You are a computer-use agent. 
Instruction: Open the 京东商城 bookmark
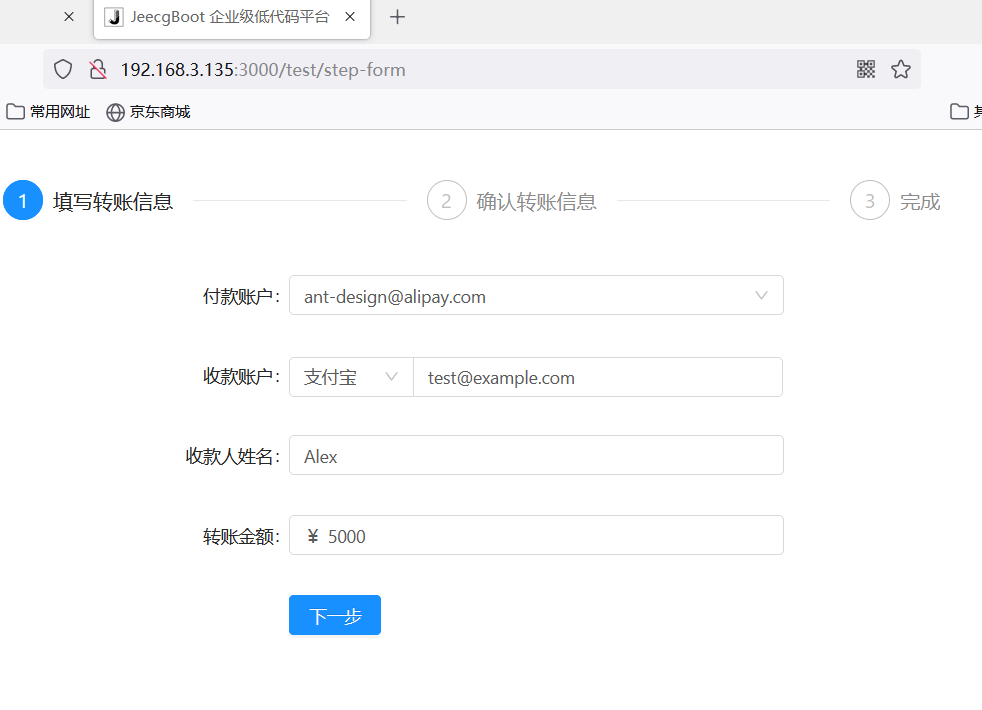coord(148,112)
